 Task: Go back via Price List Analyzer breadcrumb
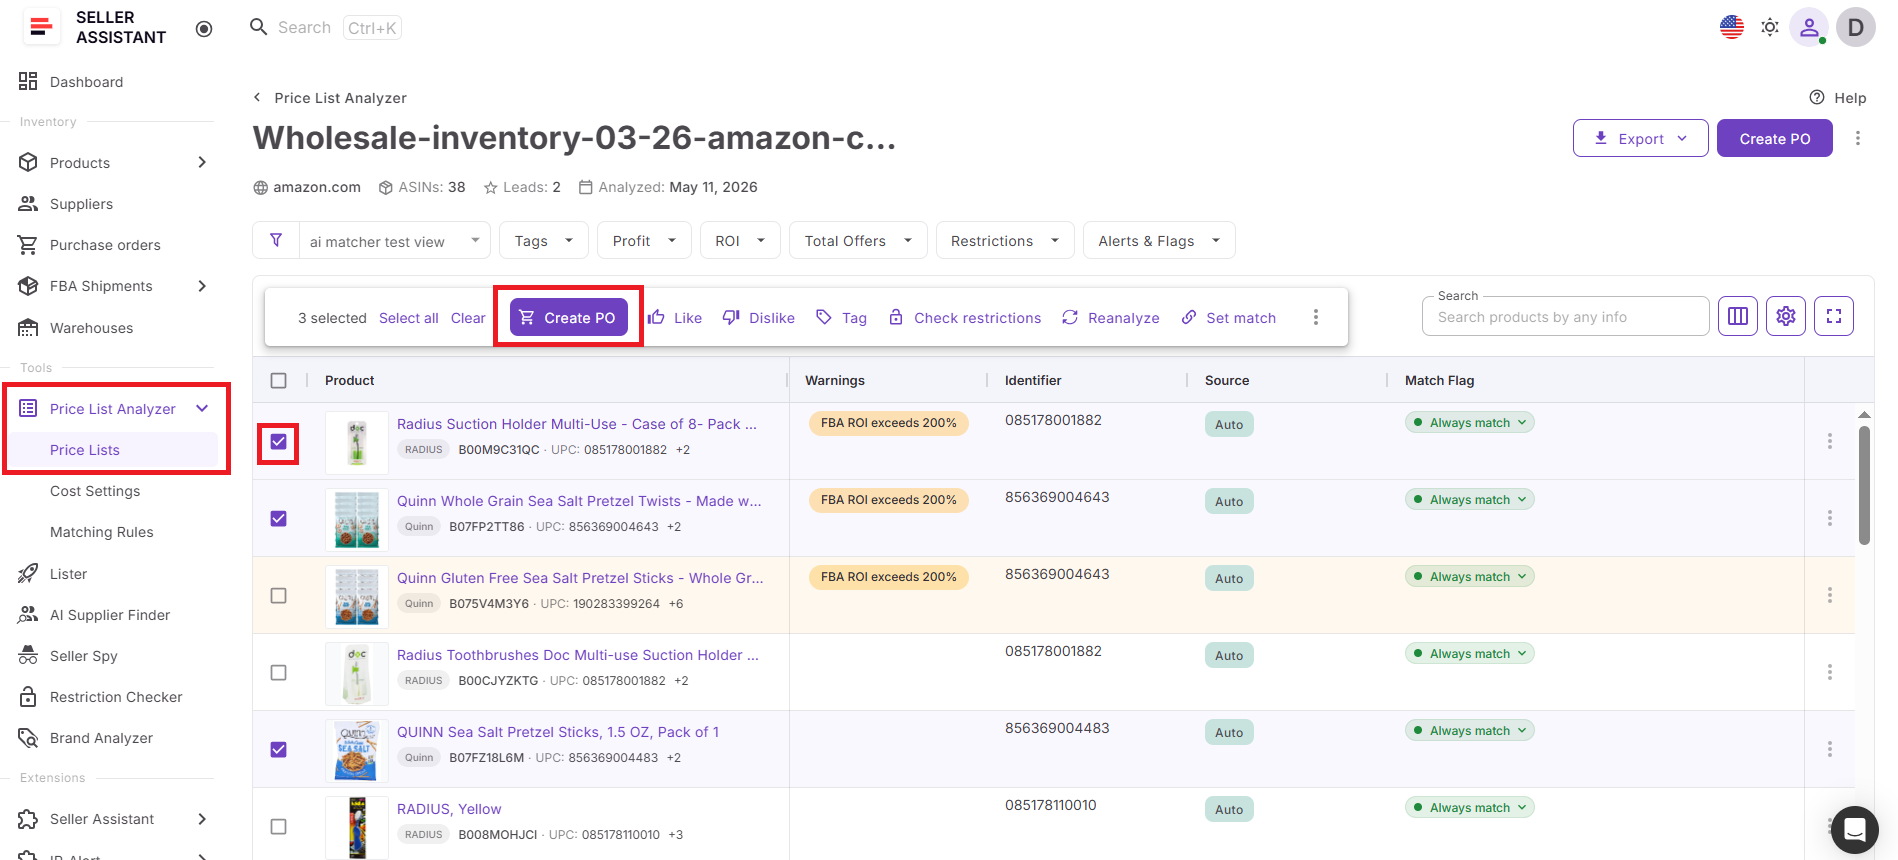330,97
